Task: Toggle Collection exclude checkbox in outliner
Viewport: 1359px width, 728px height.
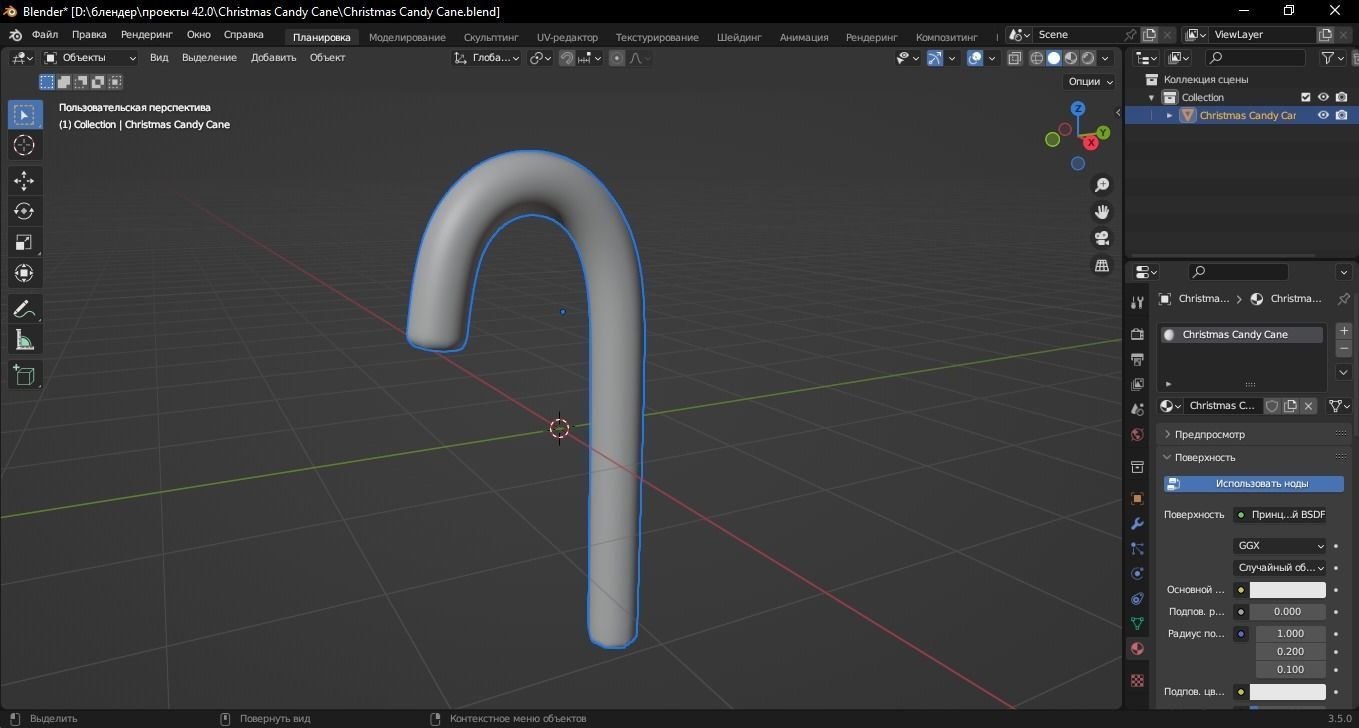Action: [1305, 97]
